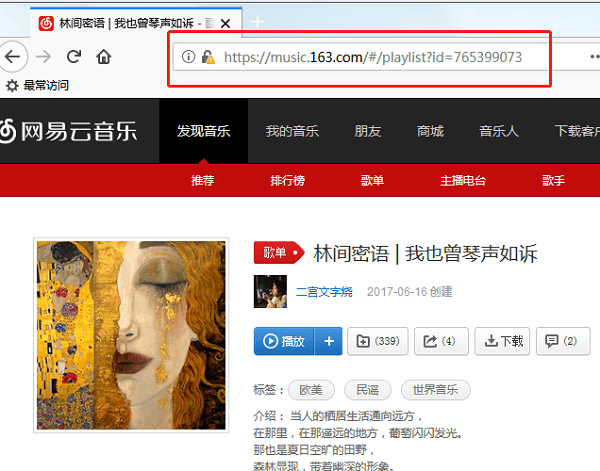Click the browser forward arrow
The width and height of the screenshot is (600, 471).
tap(43, 57)
